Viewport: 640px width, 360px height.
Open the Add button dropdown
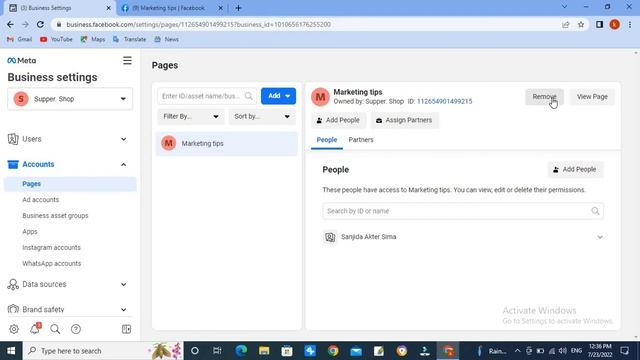278,96
